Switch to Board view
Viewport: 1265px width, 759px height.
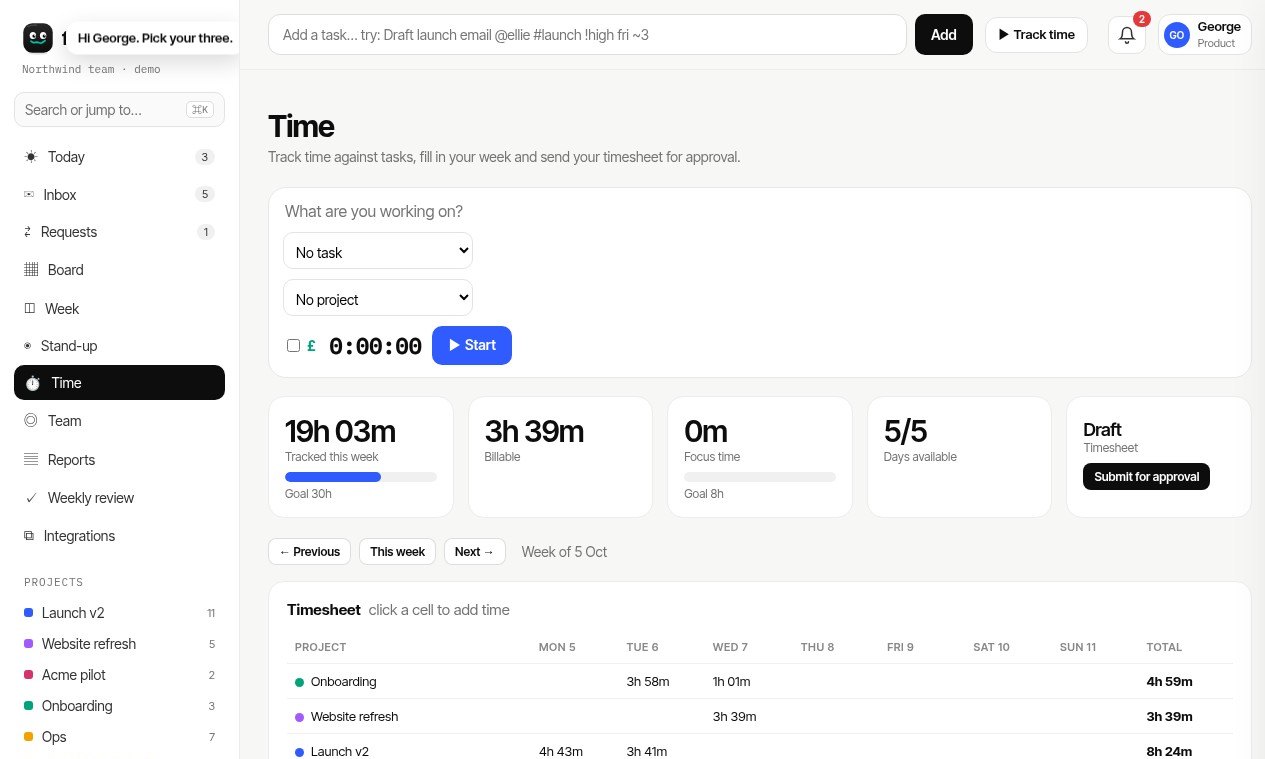pos(119,270)
